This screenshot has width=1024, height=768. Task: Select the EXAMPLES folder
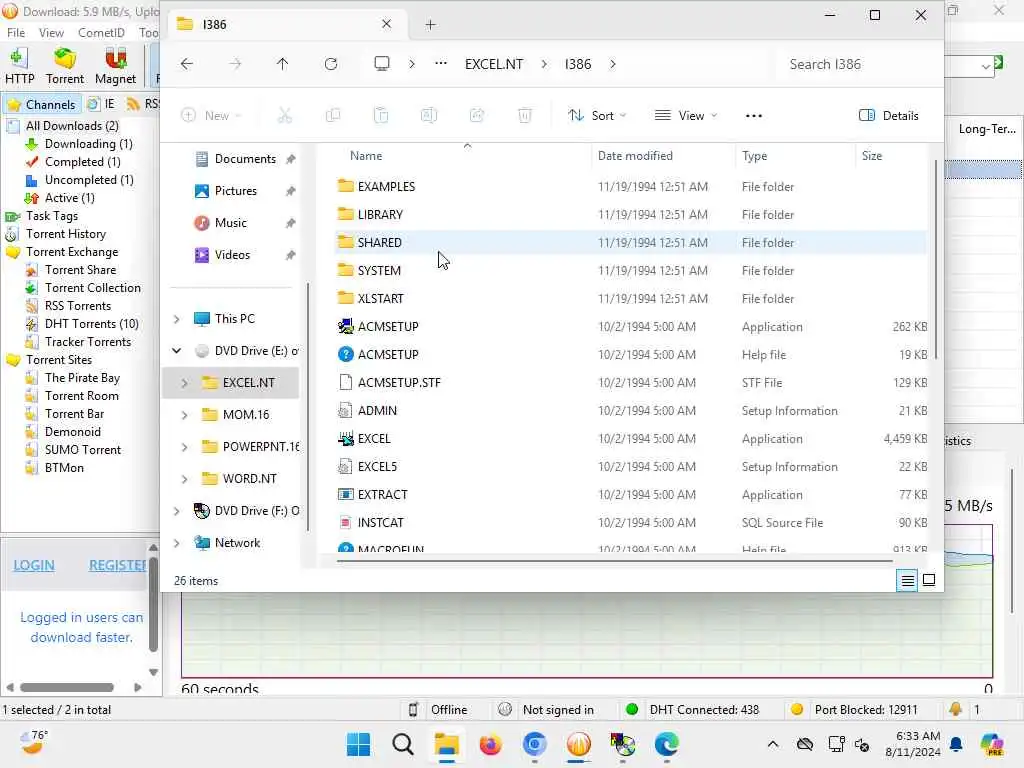(x=386, y=187)
